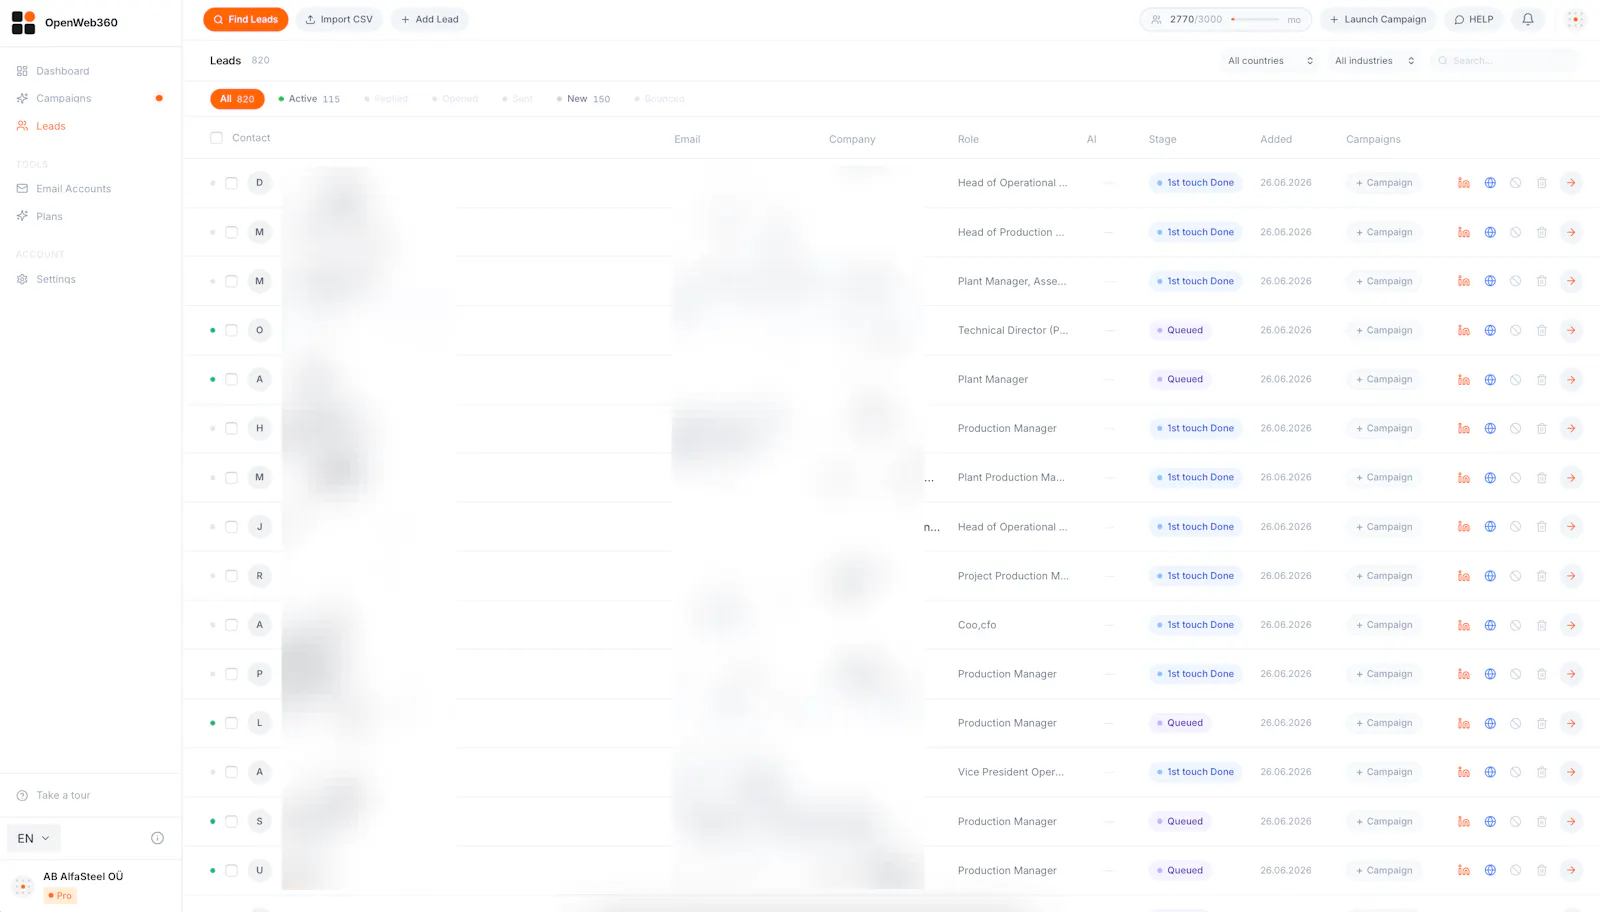Image resolution: width=1600 pixels, height=912 pixels.
Task: Add campaign to Project Production M... row
Action: pos(1384,576)
